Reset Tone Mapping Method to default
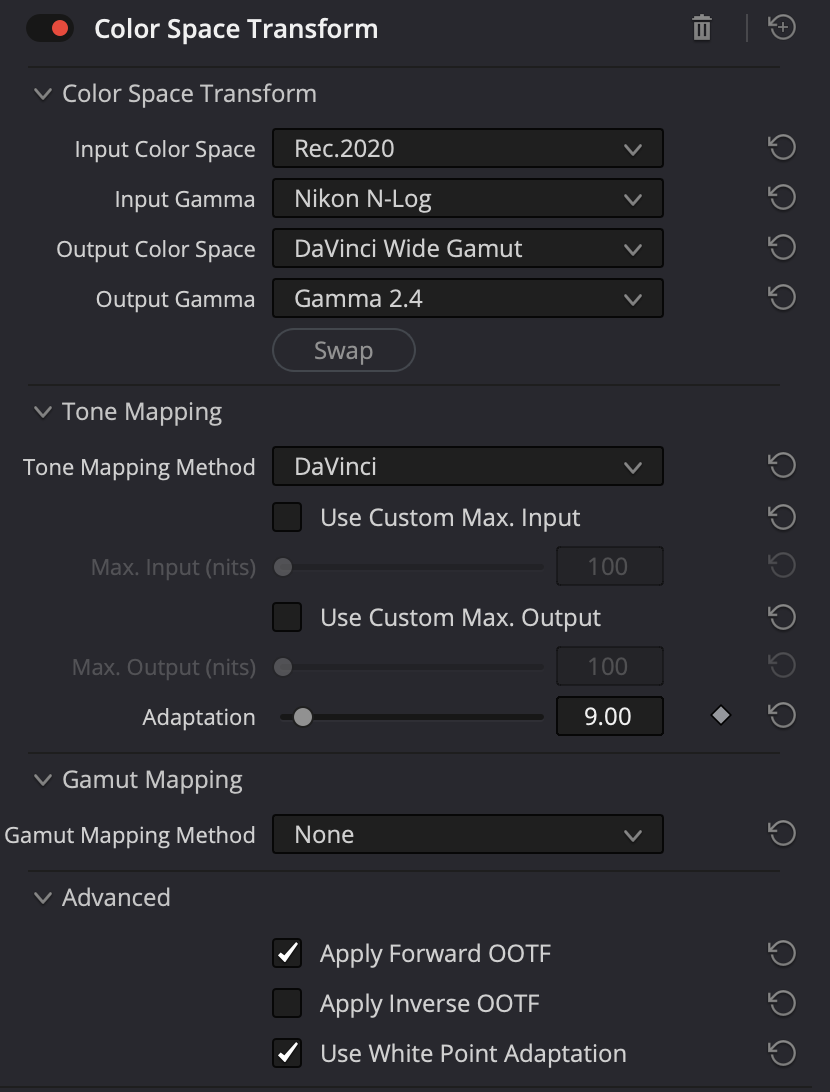830x1092 pixels. (x=782, y=465)
